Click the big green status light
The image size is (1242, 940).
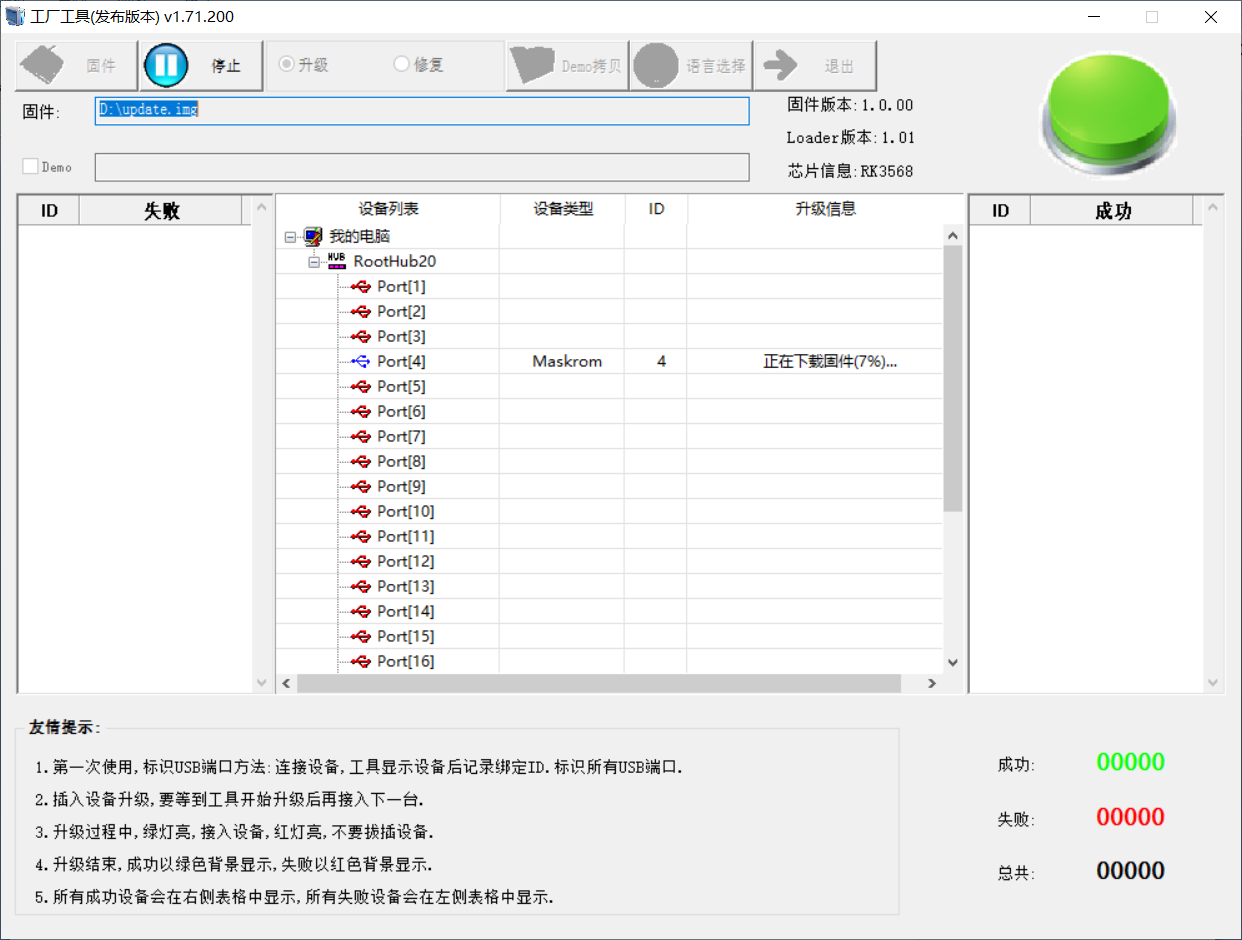tap(1108, 110)
